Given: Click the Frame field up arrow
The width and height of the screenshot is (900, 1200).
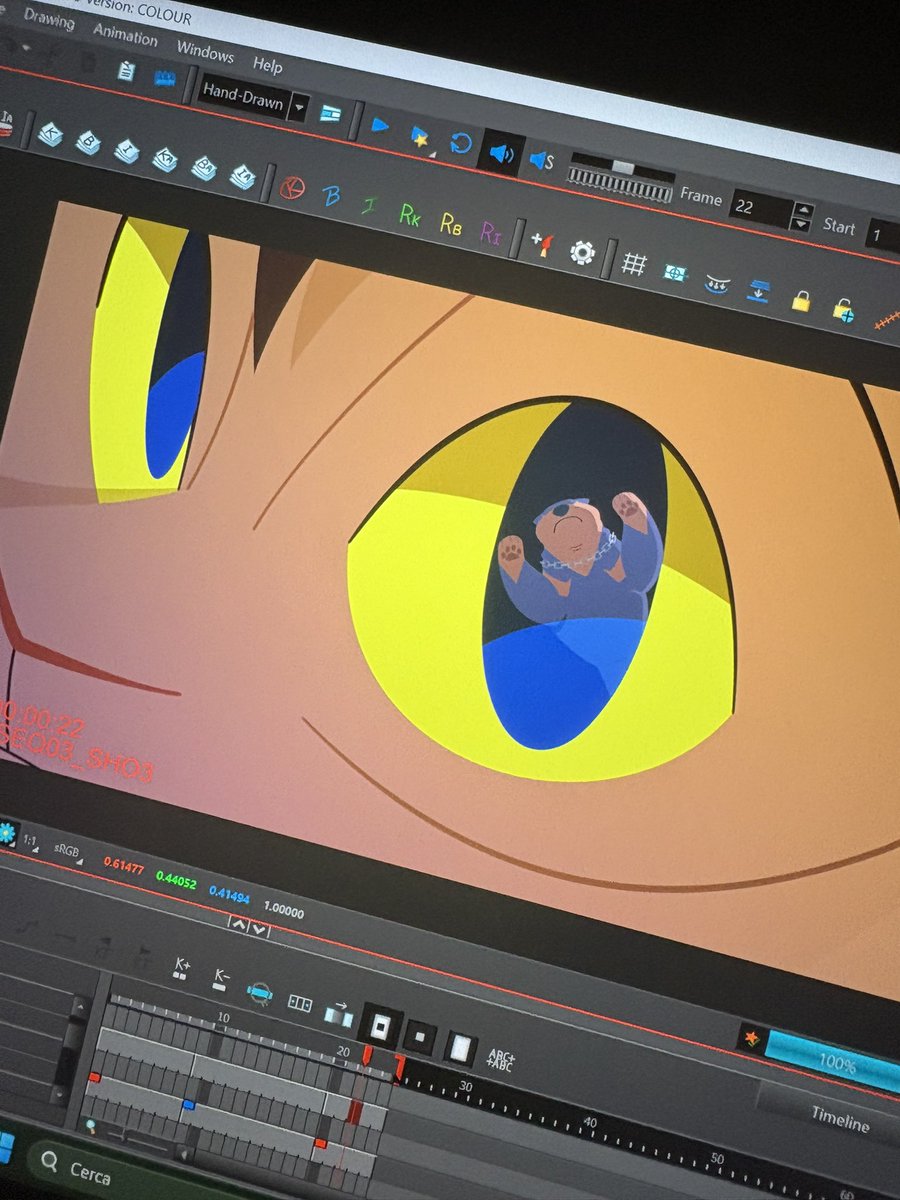Looking at the screenshot, I should pos(802,210).
